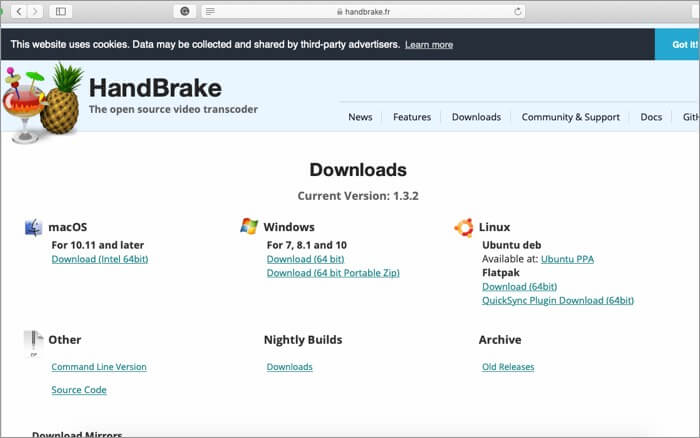Click the Safari forward arrow button
The width and height of the screenshot is (700, 438).
point(37,11)
